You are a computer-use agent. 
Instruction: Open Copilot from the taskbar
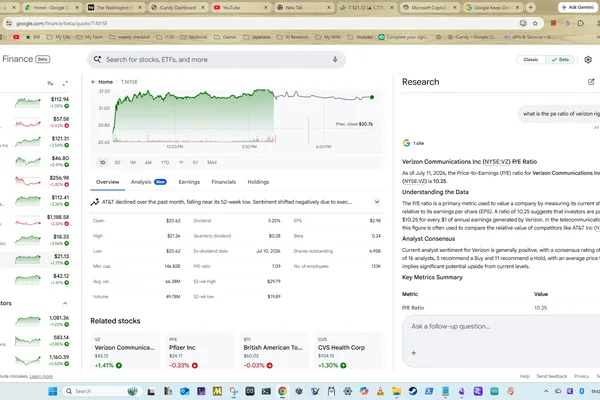[x=364, y=391]
